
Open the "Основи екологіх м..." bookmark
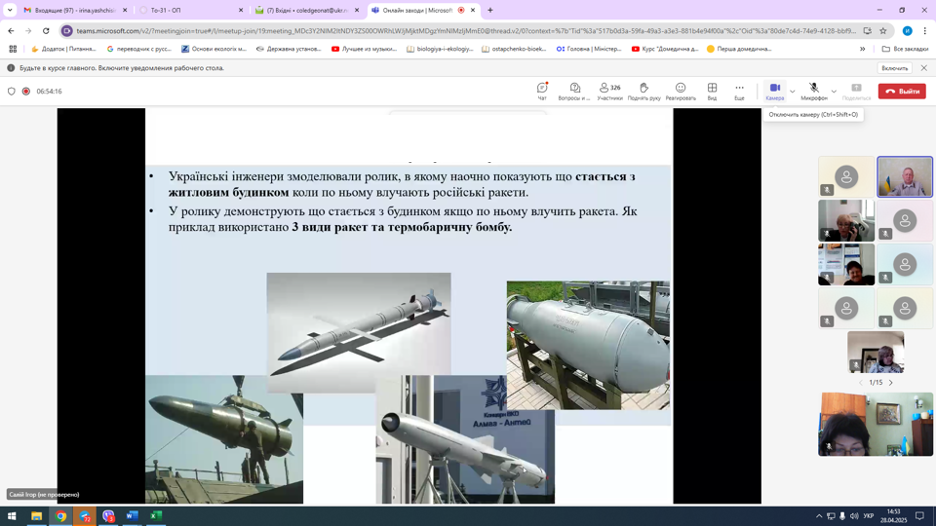pyautogui.click(x=214, y=49)
